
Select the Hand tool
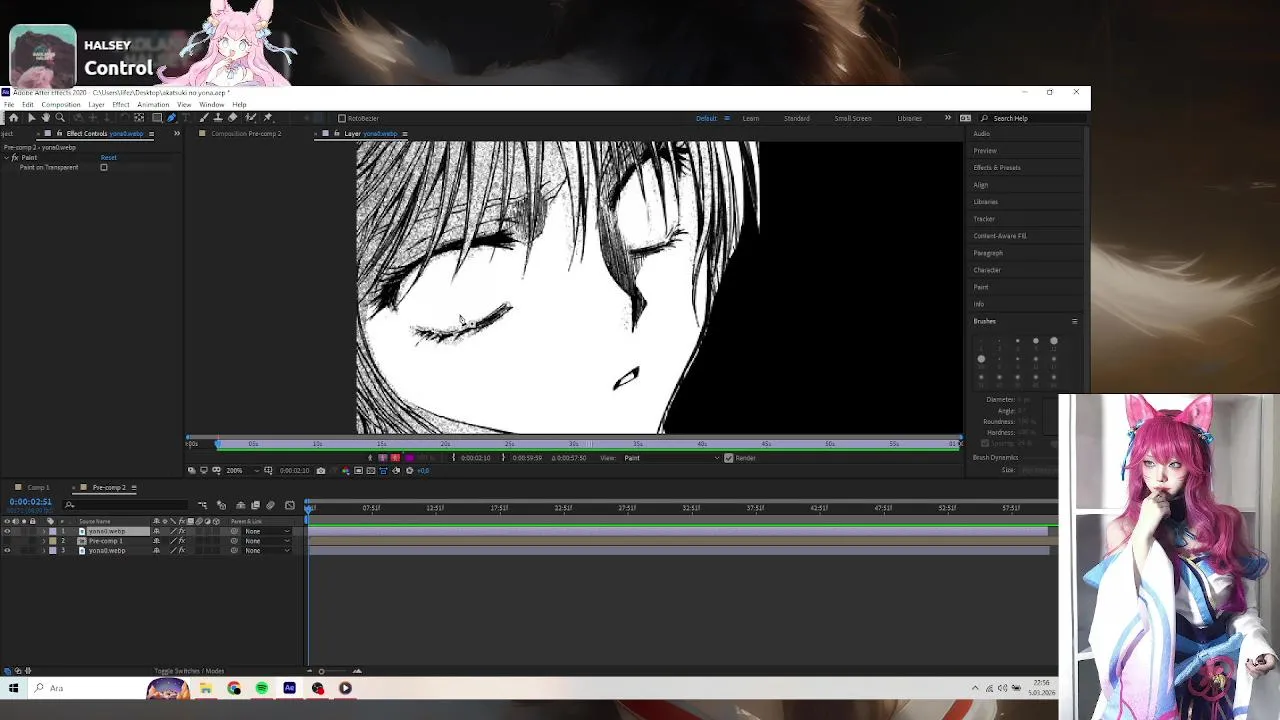point(45,118)
